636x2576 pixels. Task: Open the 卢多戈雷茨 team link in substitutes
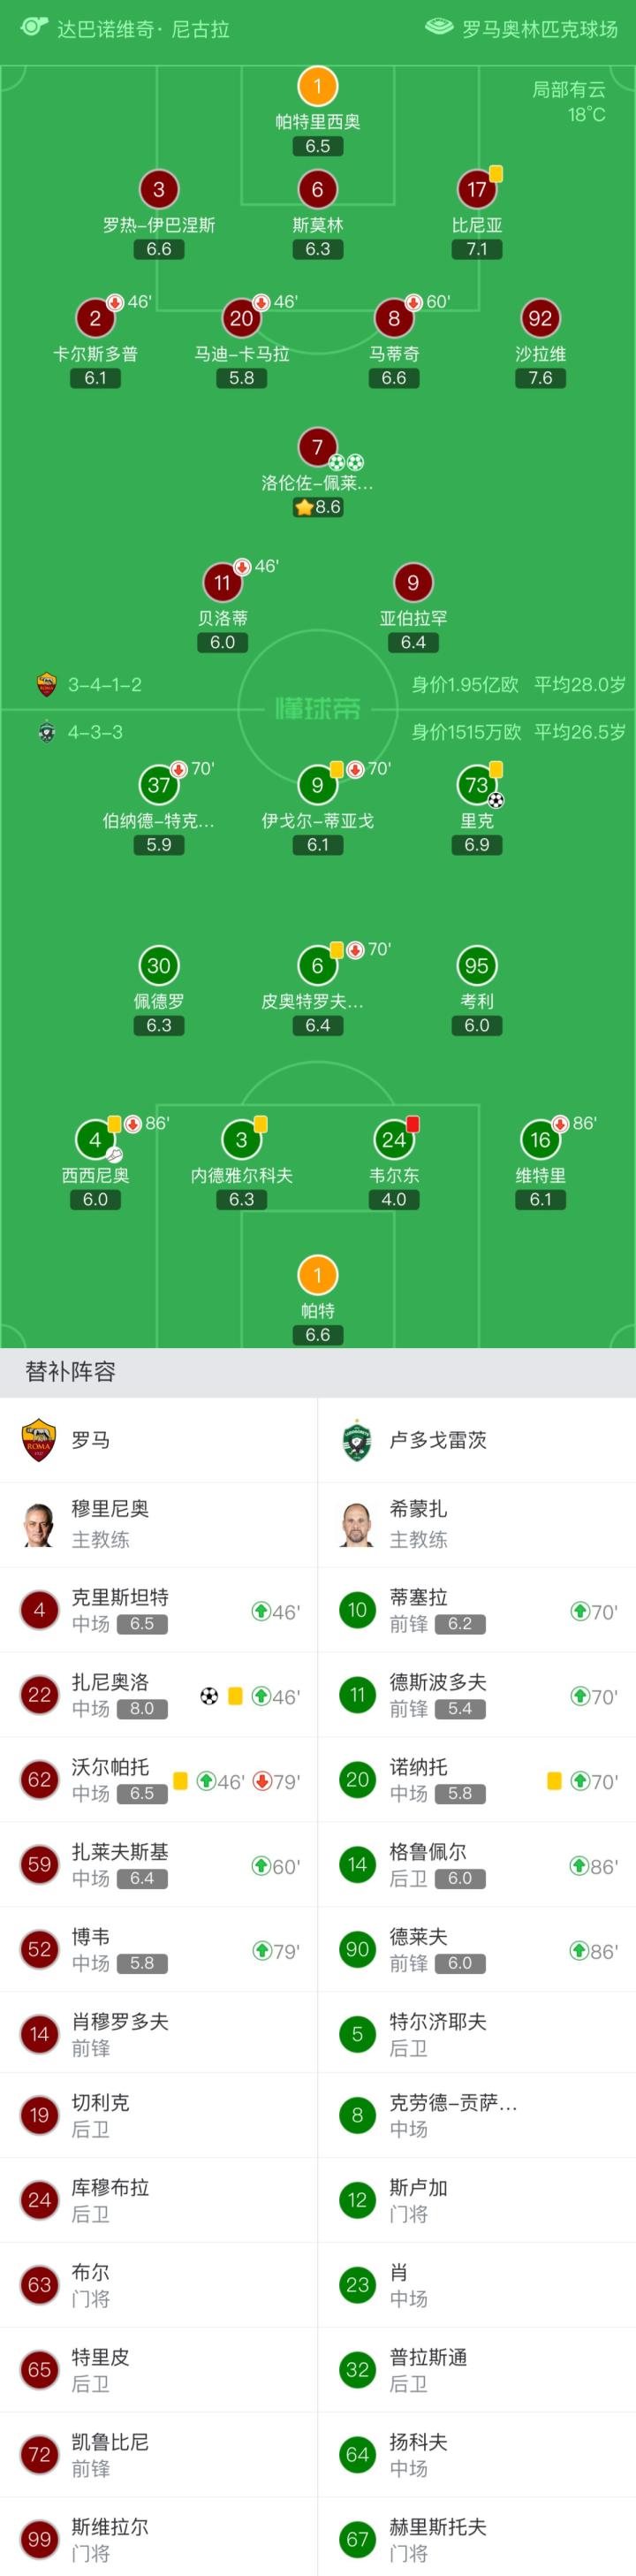[437, 1440]
